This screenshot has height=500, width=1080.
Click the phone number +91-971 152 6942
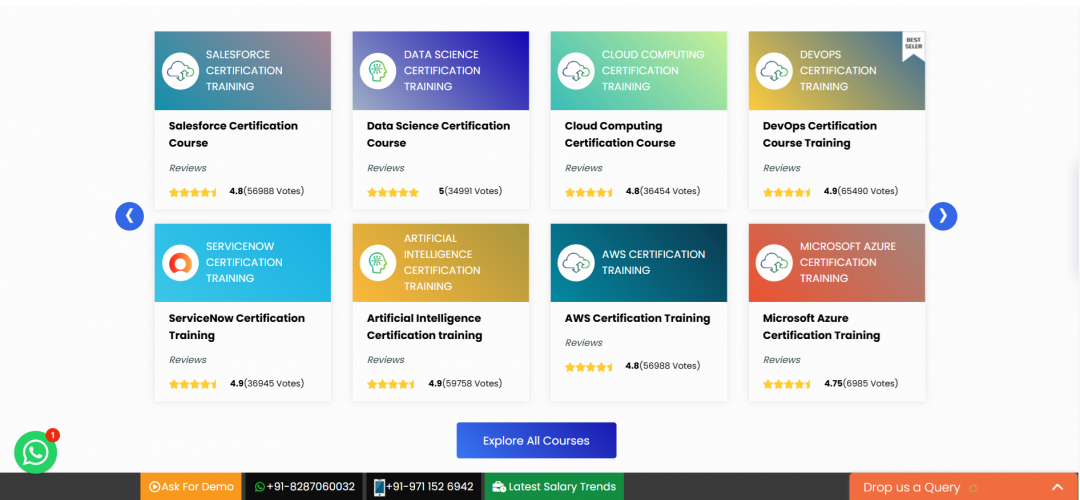point(424,486)
